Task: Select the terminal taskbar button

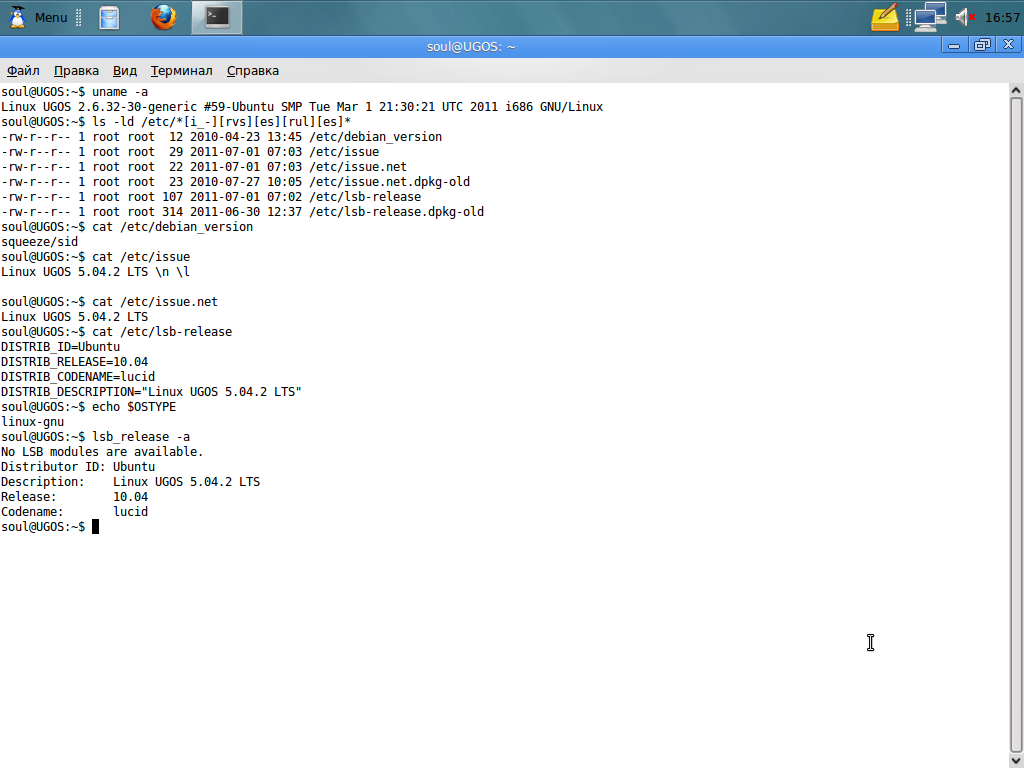Action: 217,18
